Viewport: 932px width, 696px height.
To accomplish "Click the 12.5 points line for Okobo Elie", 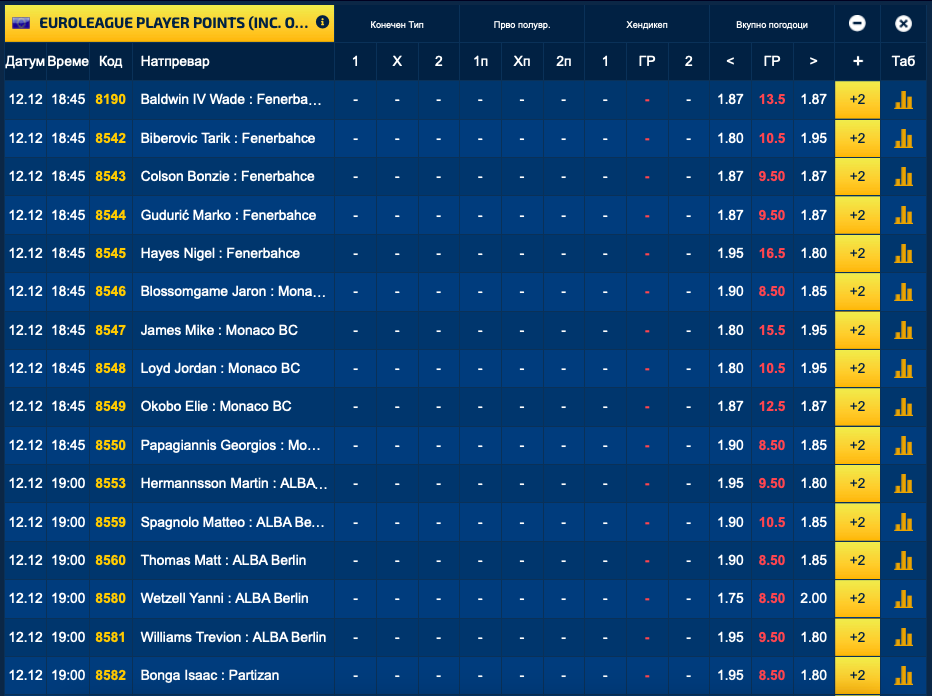I will pos(772,406).
